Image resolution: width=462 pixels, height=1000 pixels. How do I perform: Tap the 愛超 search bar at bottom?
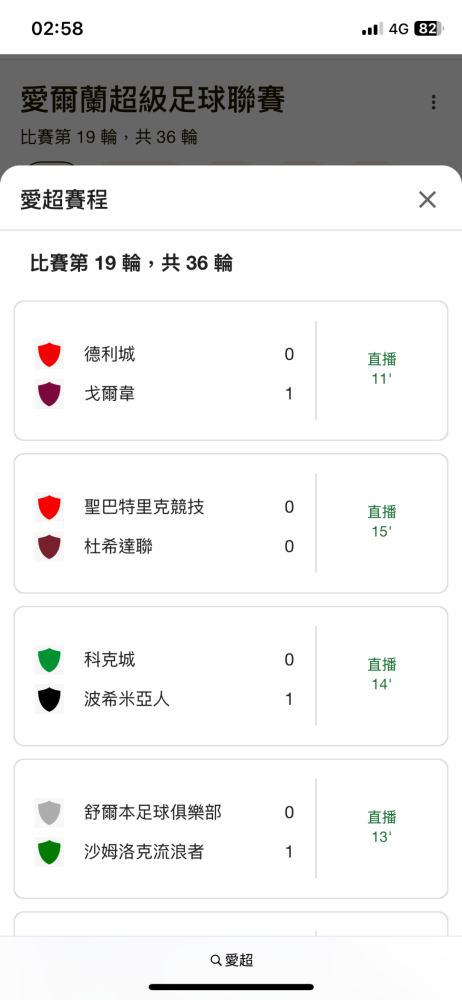coord(231,960)
